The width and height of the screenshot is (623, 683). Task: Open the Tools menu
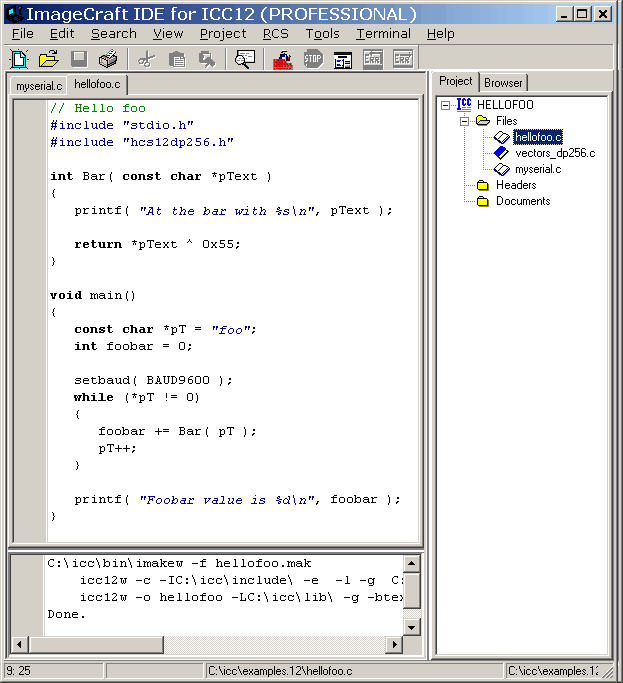tap(322, 34)
